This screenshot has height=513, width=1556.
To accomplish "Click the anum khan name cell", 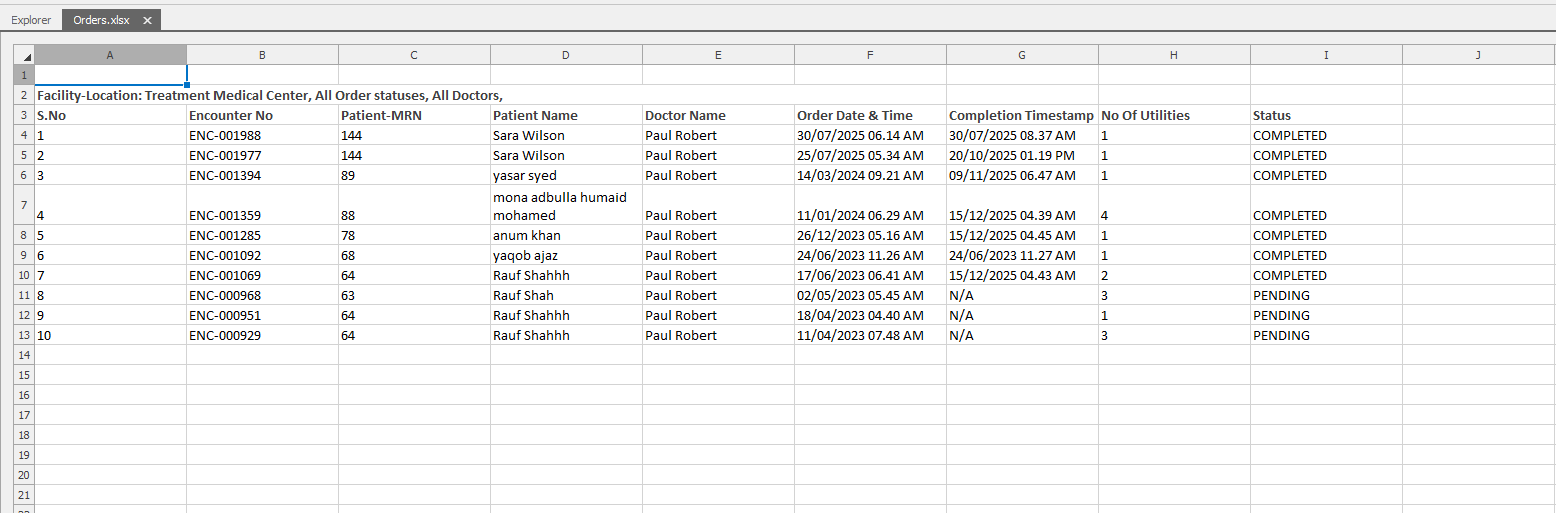I will tap(527, 235).
